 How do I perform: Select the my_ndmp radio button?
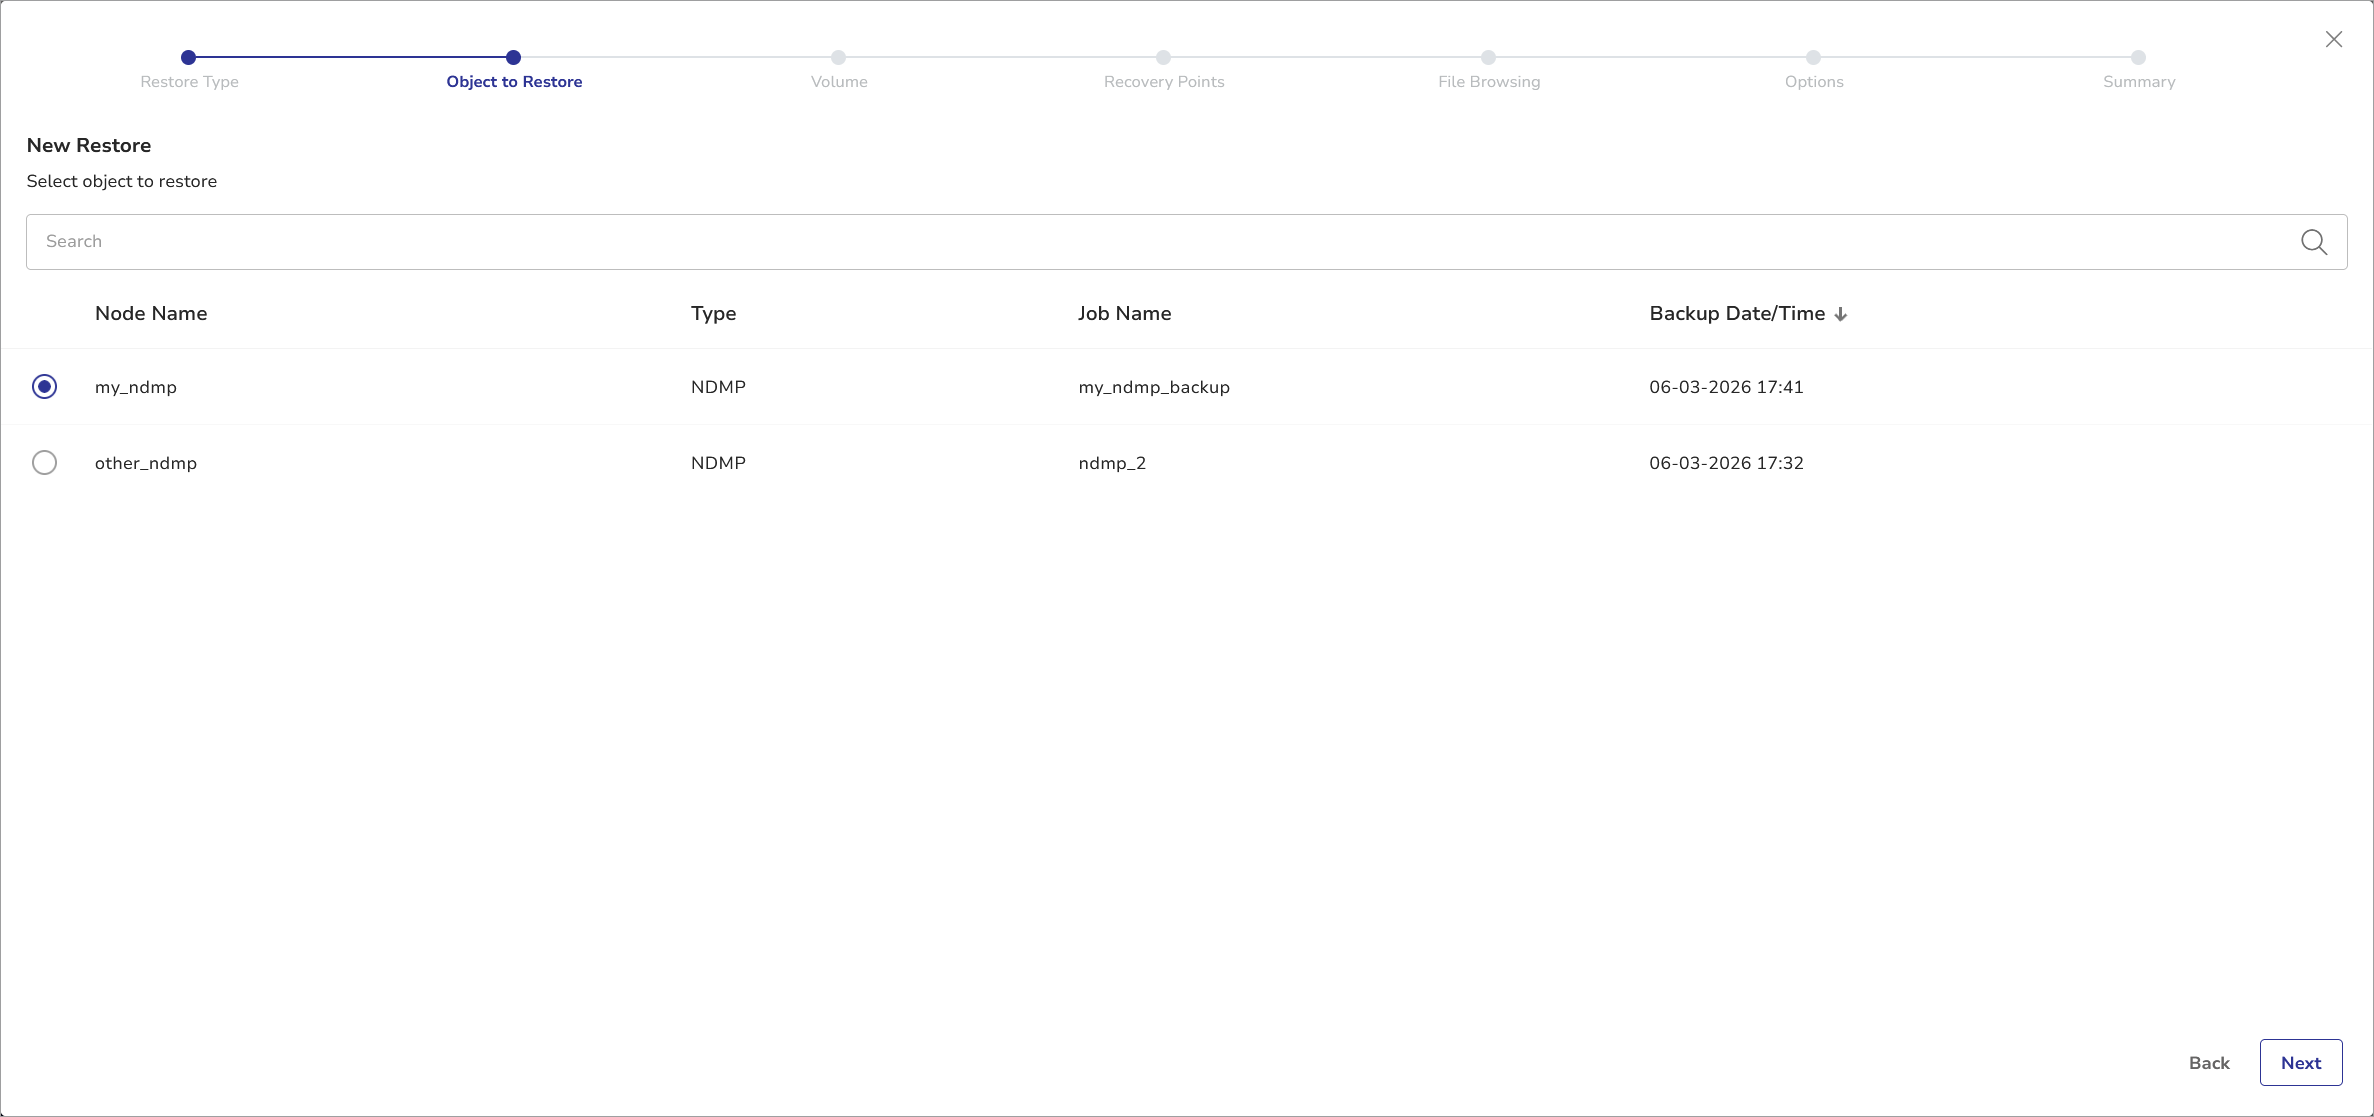coord(44,387)
